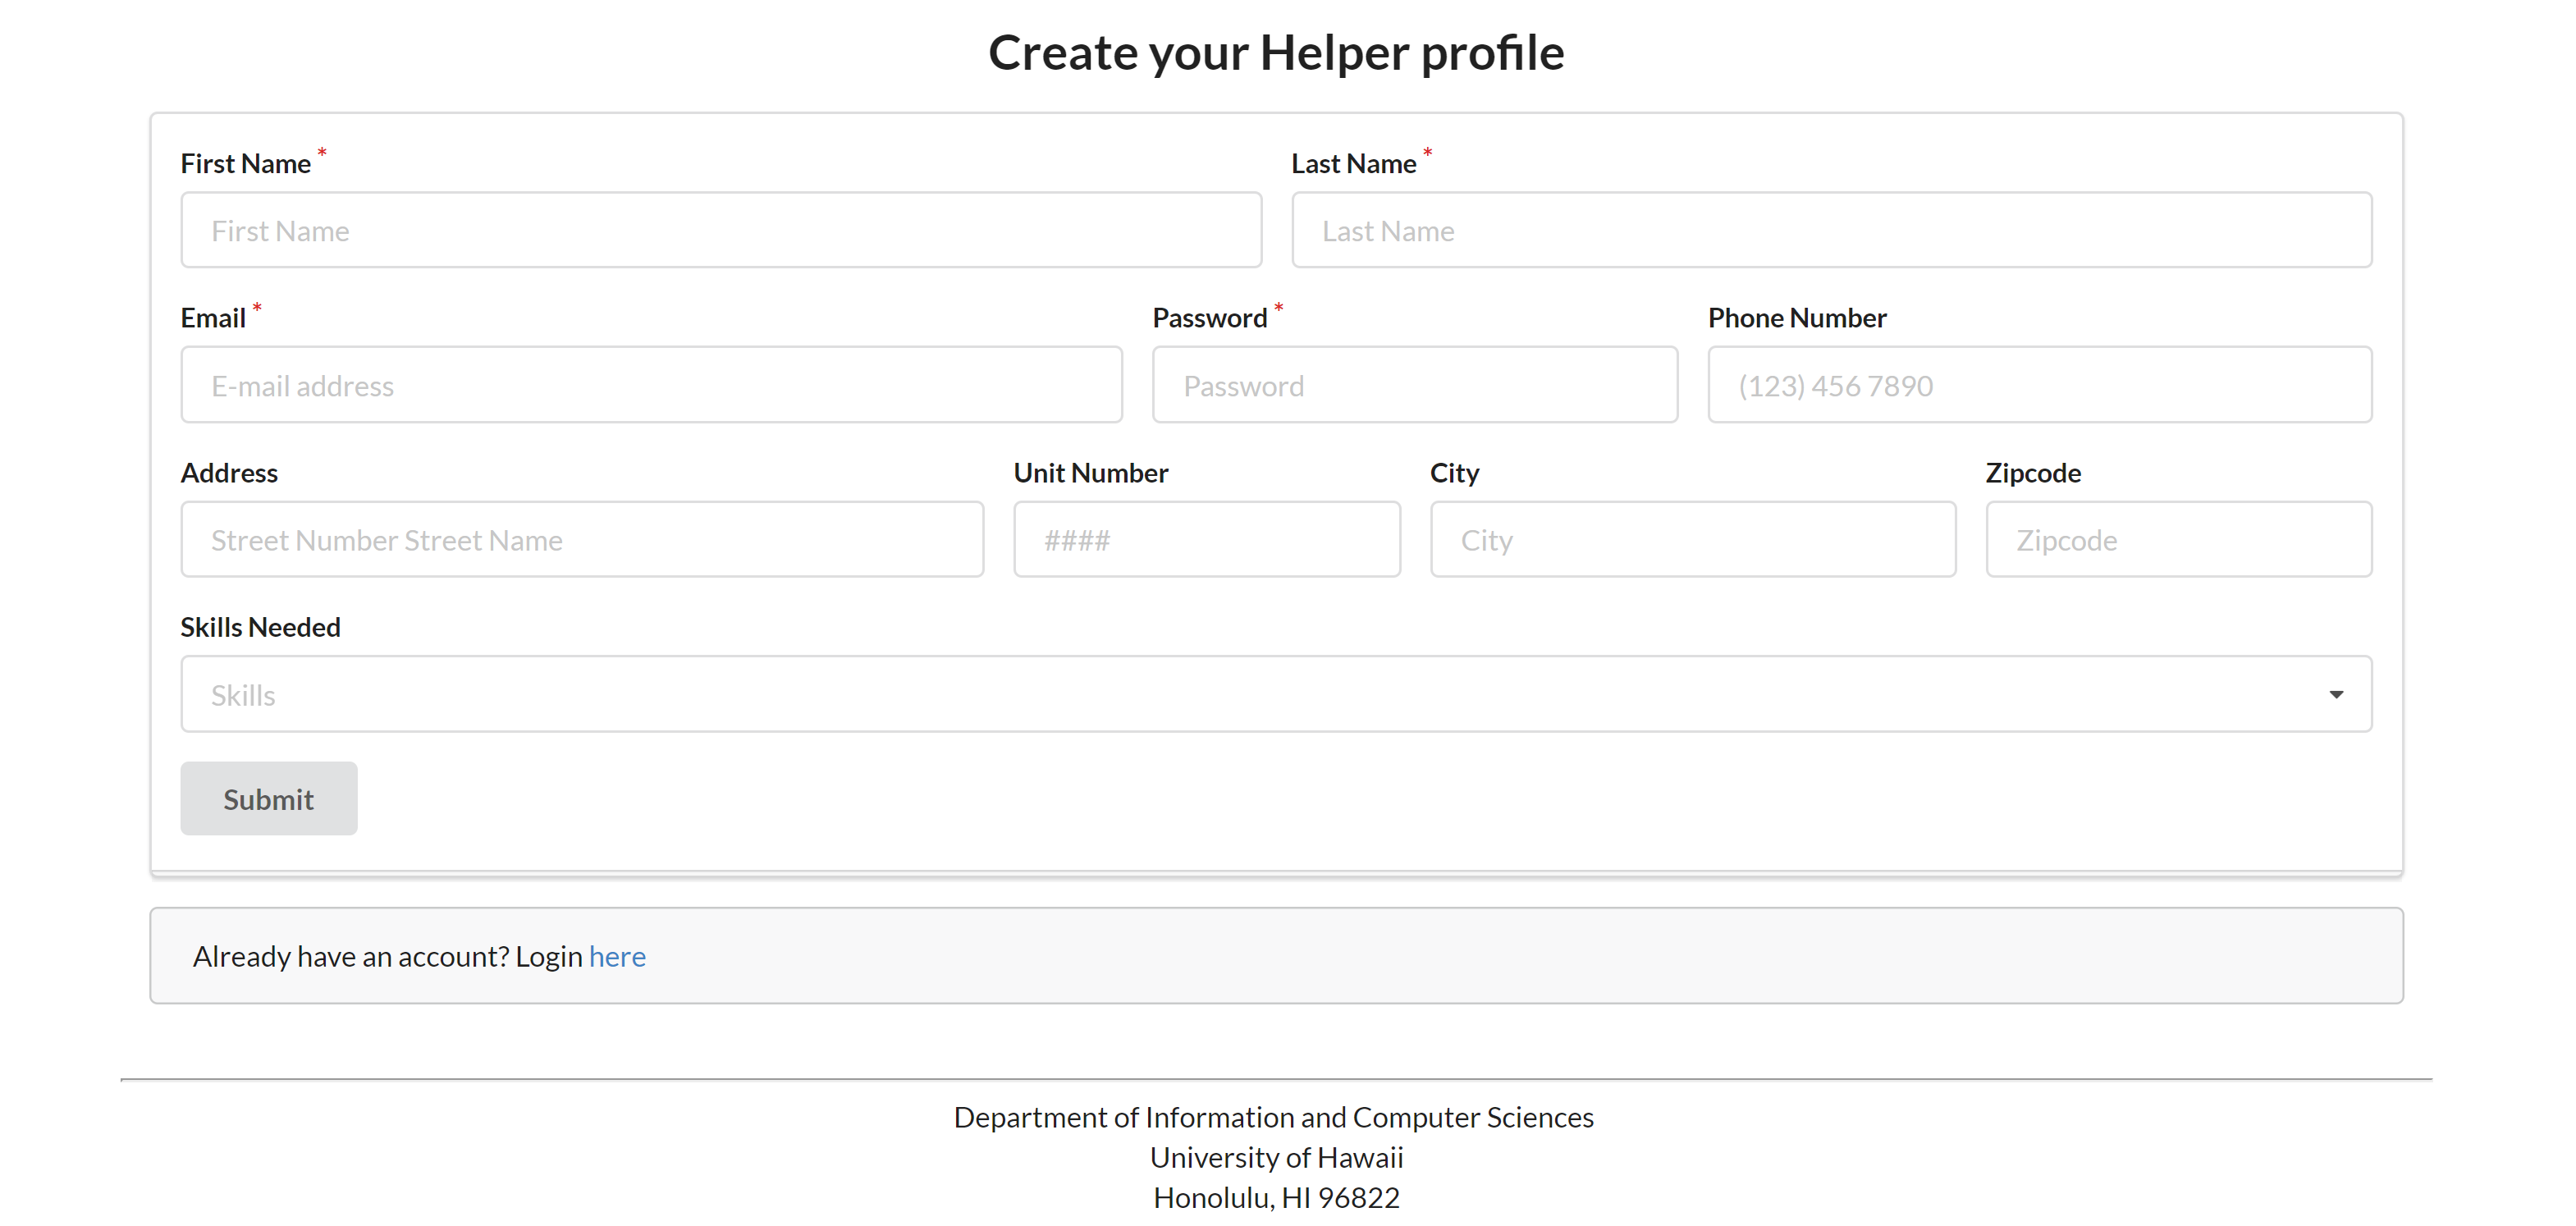Image resolution: width=2576 pixels, height=1226 pixels.
Task: Select the Unit Number field
Action: pos(1207,540)
